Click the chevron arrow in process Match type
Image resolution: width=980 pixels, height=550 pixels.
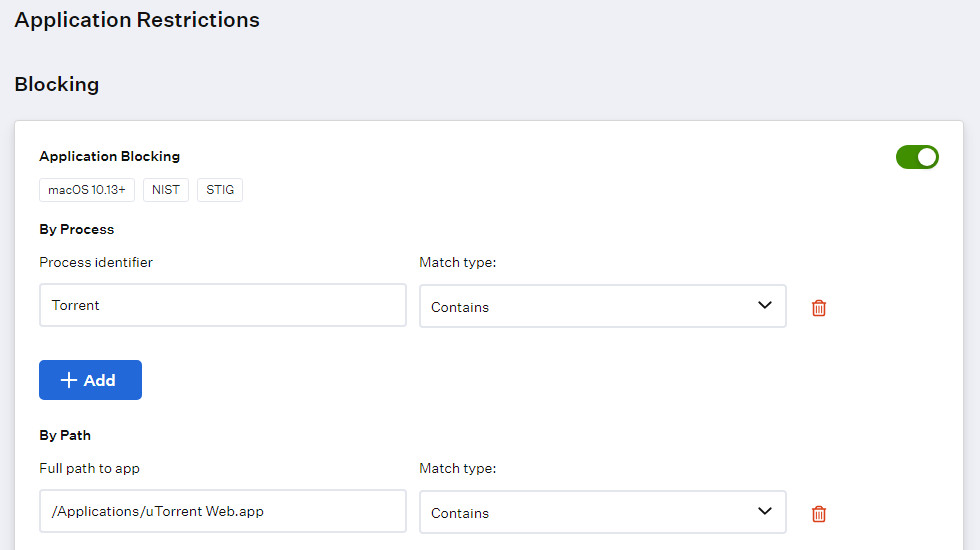click(765, 305)
